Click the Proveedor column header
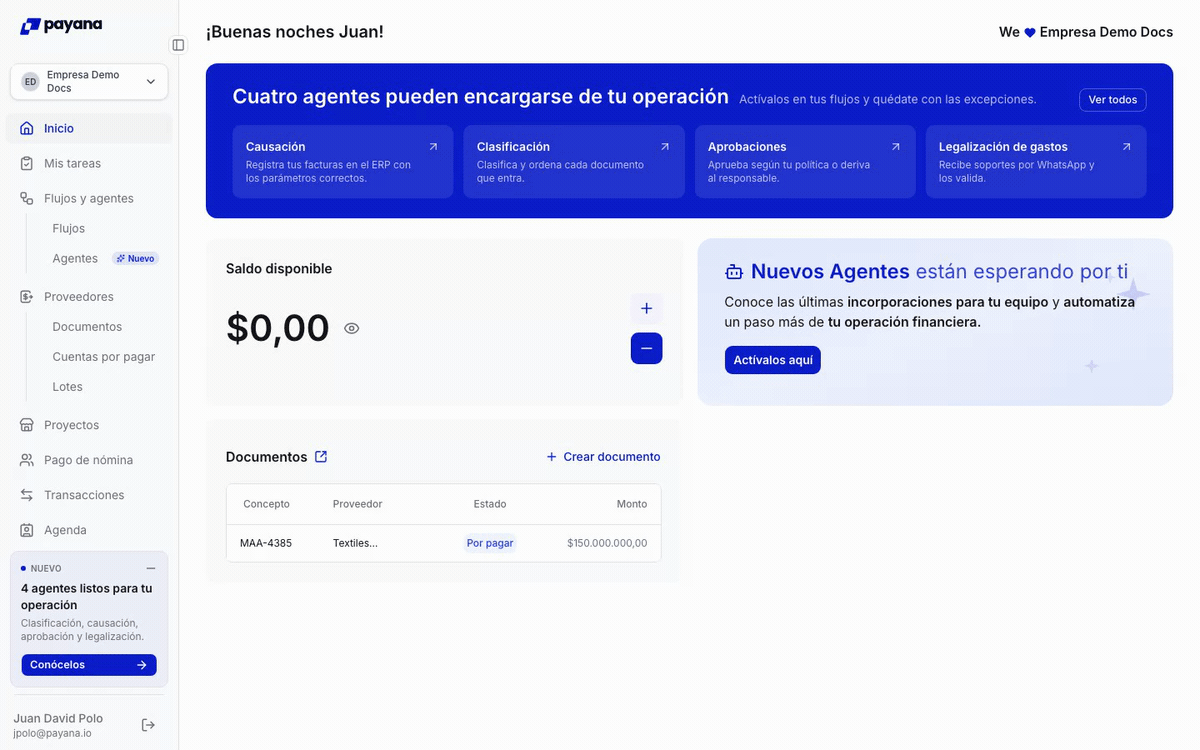Viewport: 1200px width, 750px height. point(357,504)
